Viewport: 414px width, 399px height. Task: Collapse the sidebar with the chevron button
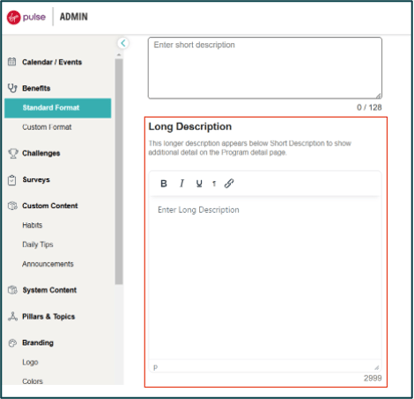[123, 43]
